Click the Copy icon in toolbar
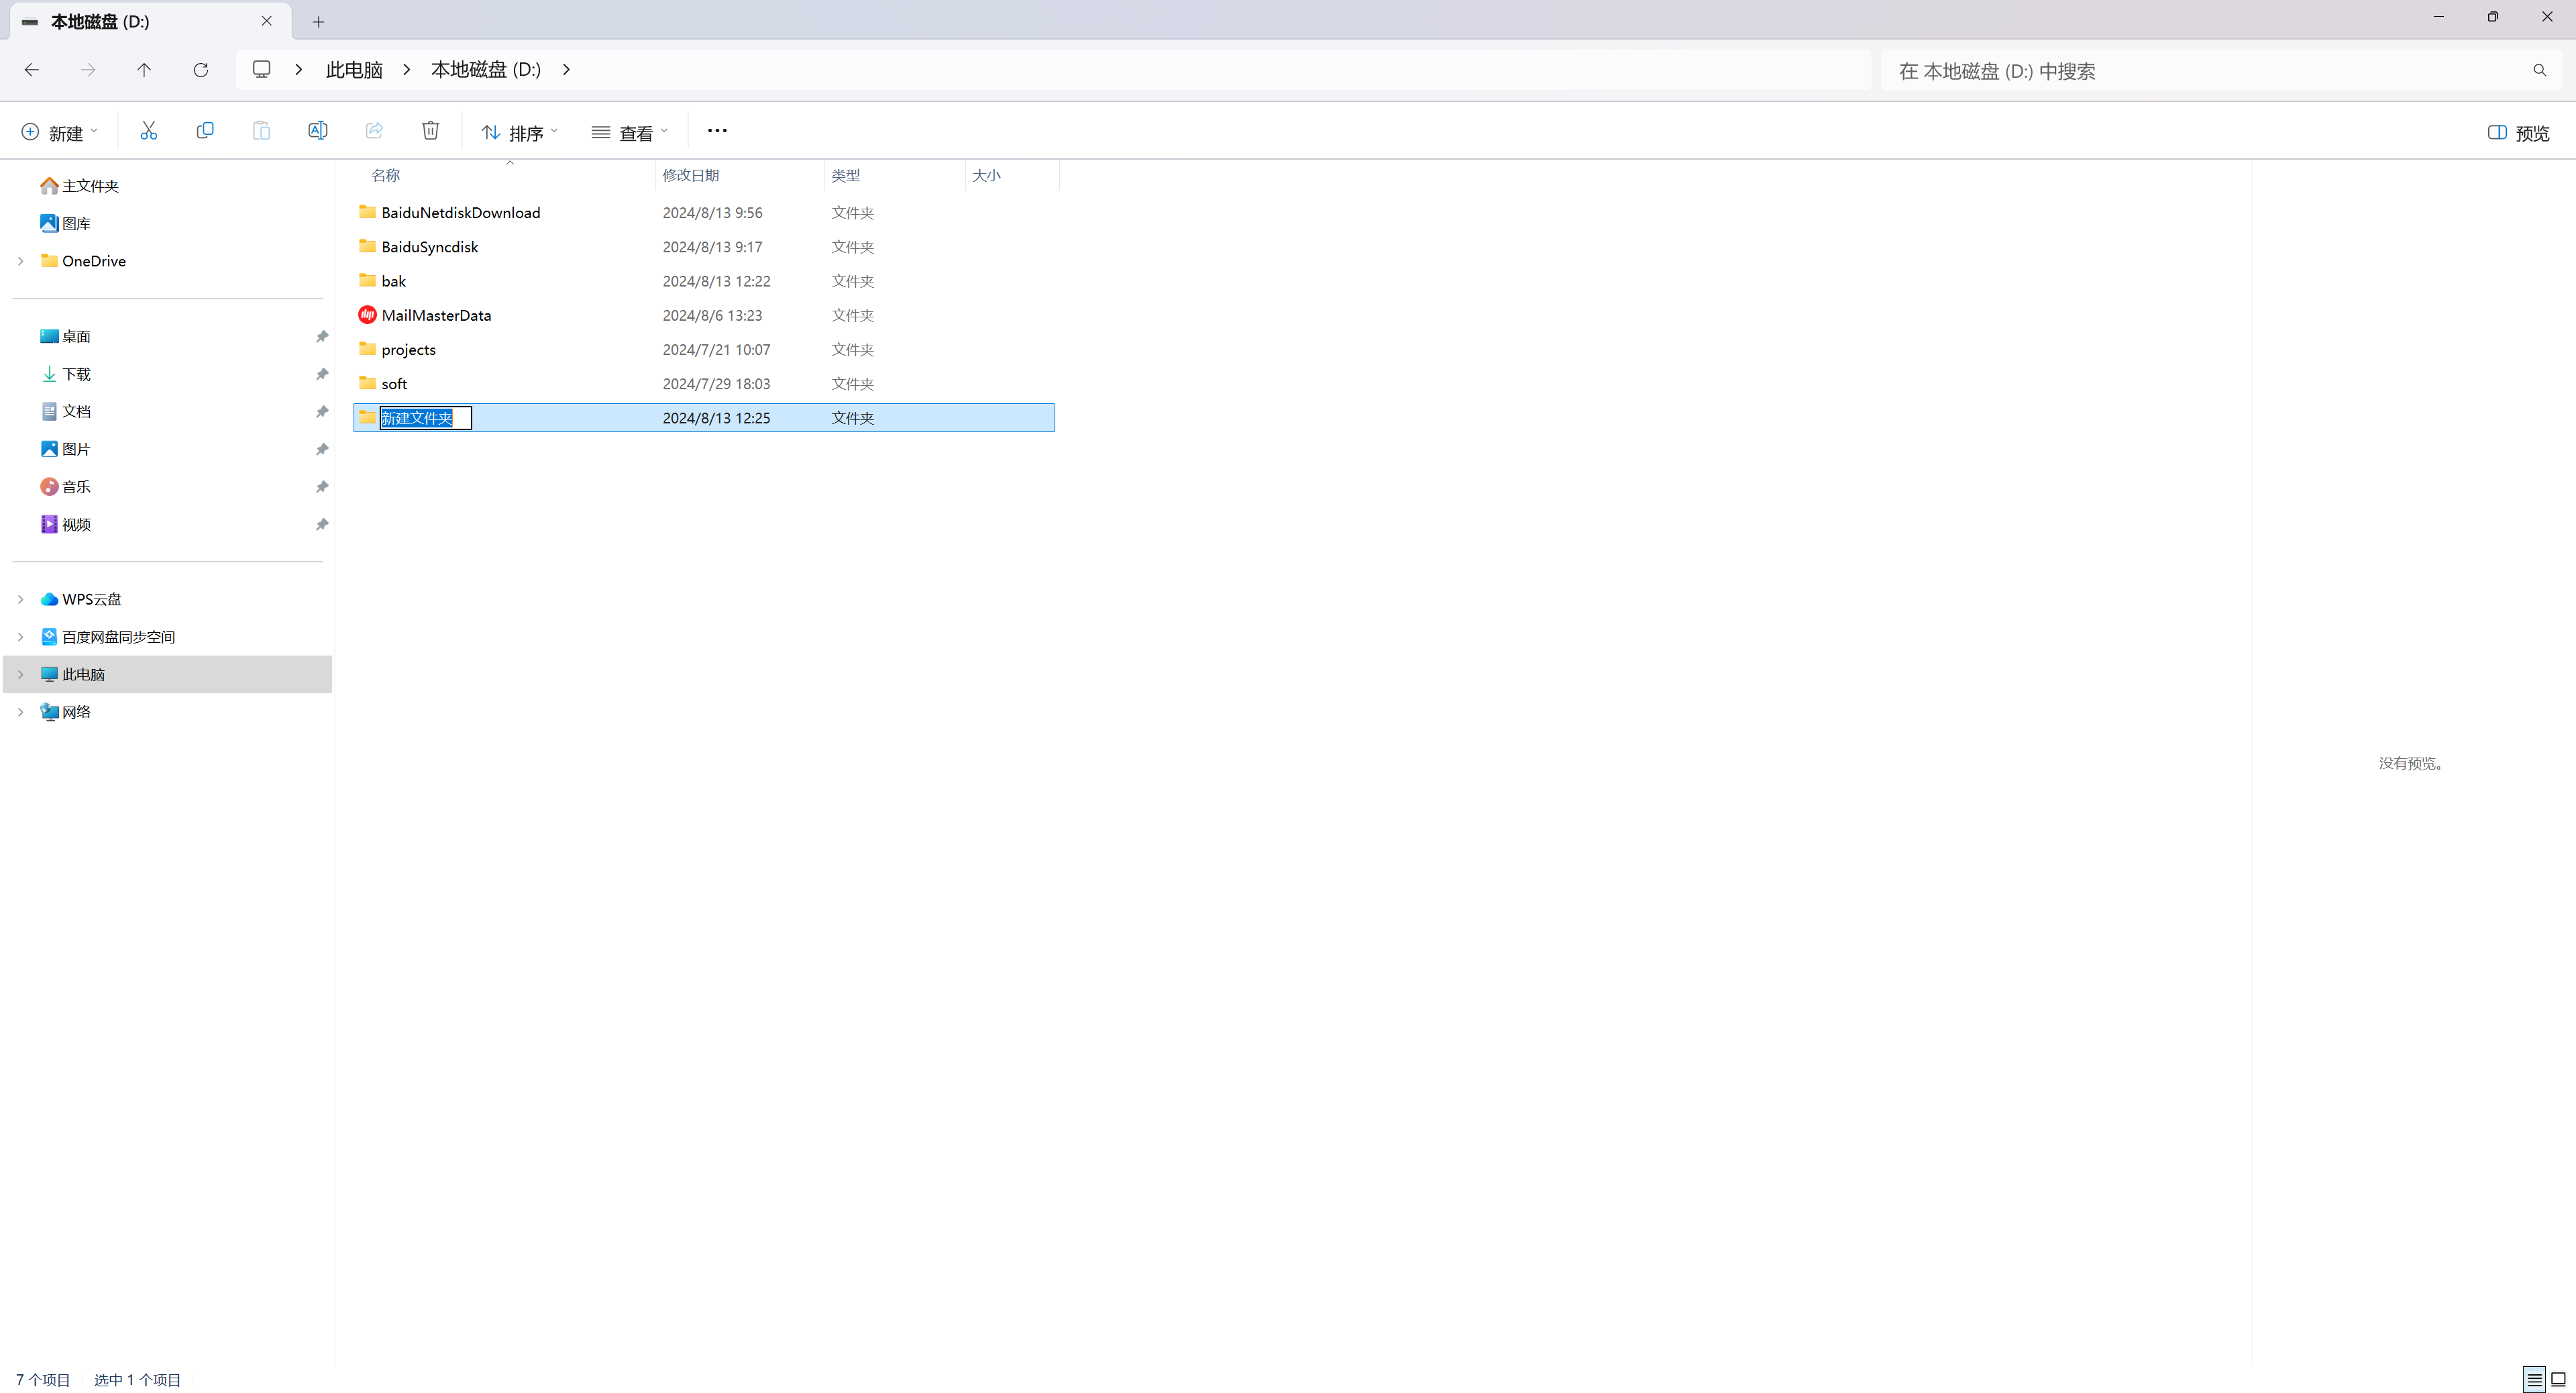 [x=205, y=131]
